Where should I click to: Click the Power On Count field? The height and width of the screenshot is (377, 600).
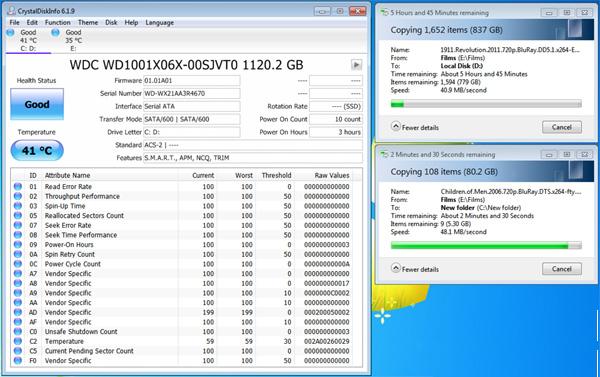click(336, 119)
